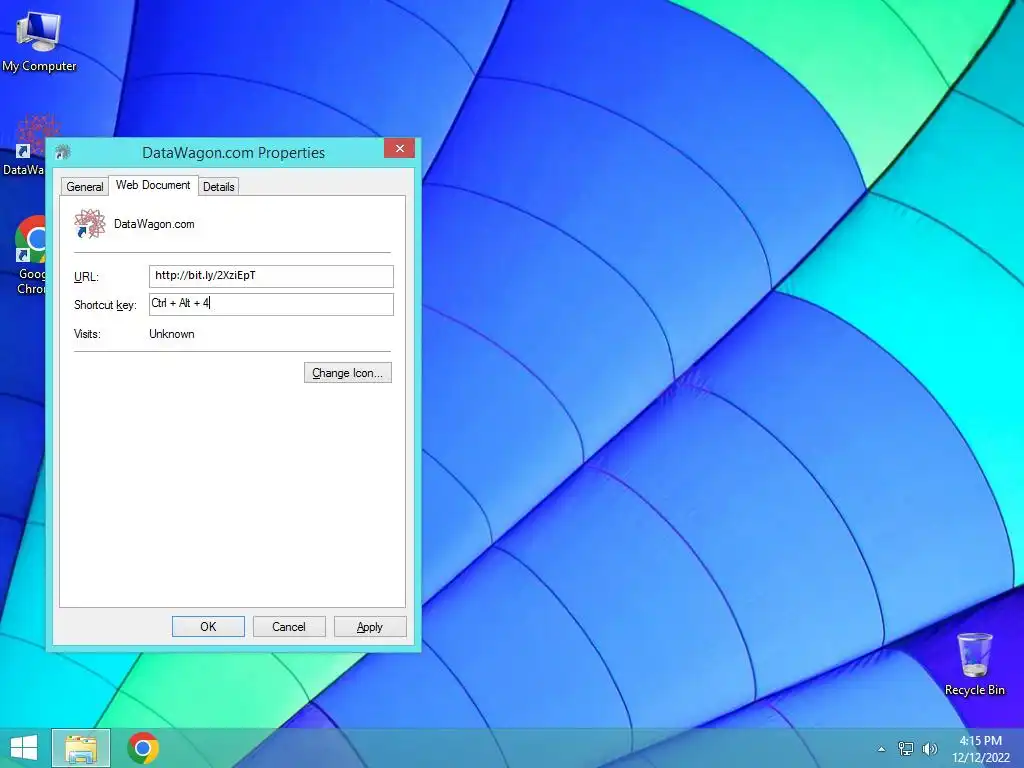Click the DataWagon title bar icon
This screenshot has height=768, width=1024.
(x=63, y=152)
